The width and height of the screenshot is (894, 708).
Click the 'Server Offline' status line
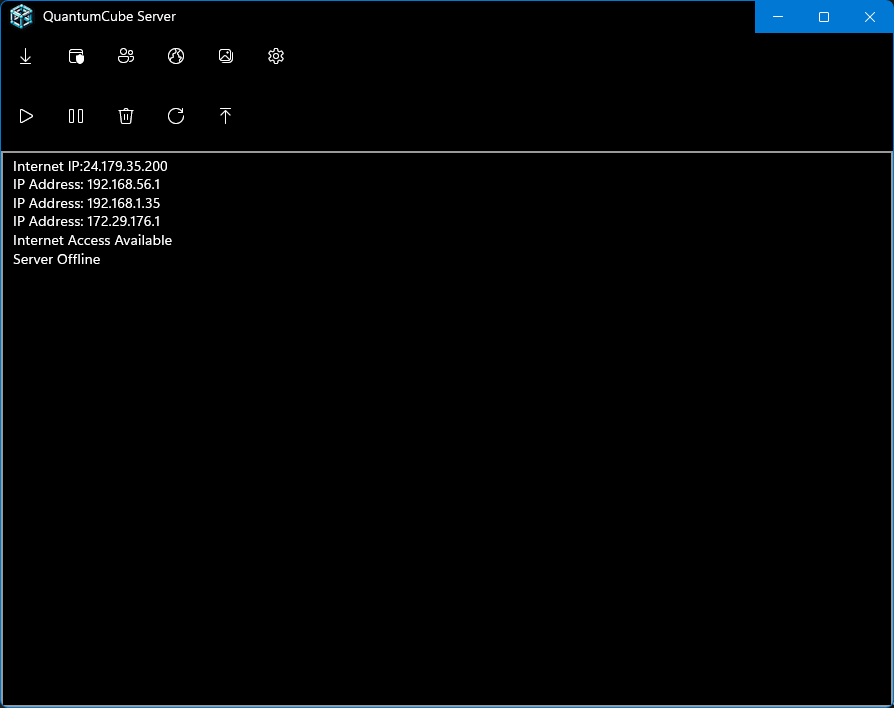point(57,259)
